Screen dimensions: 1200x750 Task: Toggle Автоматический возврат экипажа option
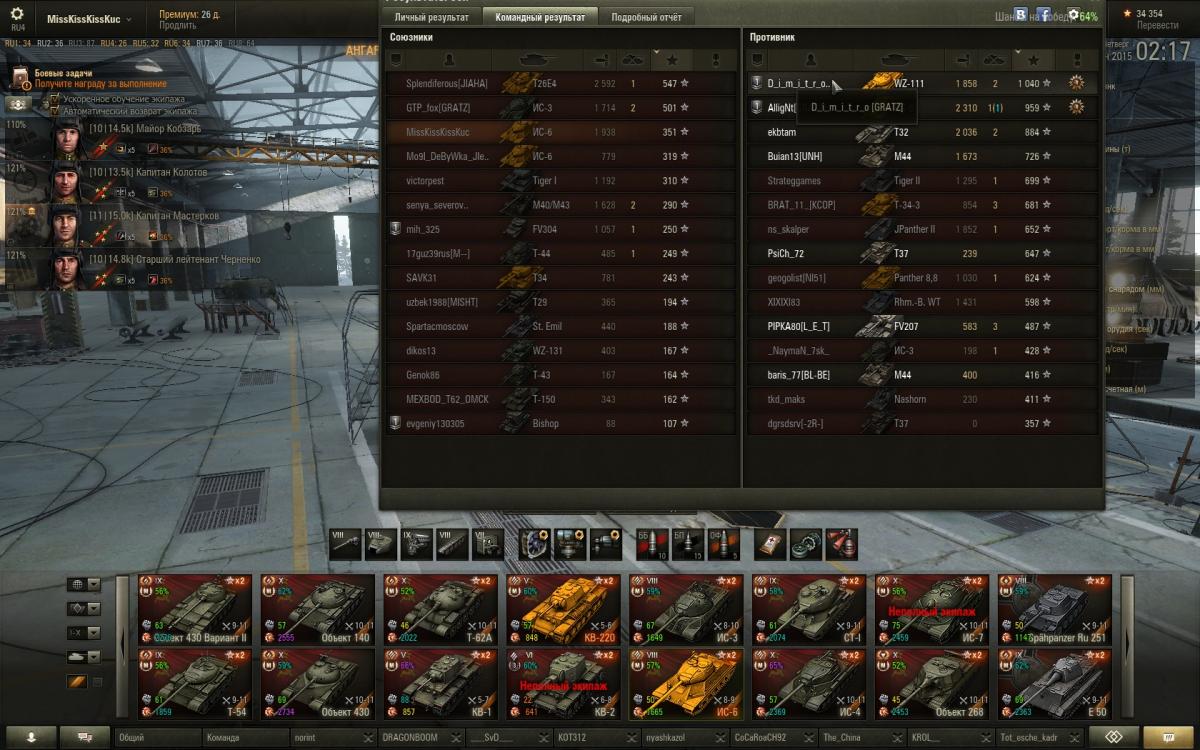point(53,111)
